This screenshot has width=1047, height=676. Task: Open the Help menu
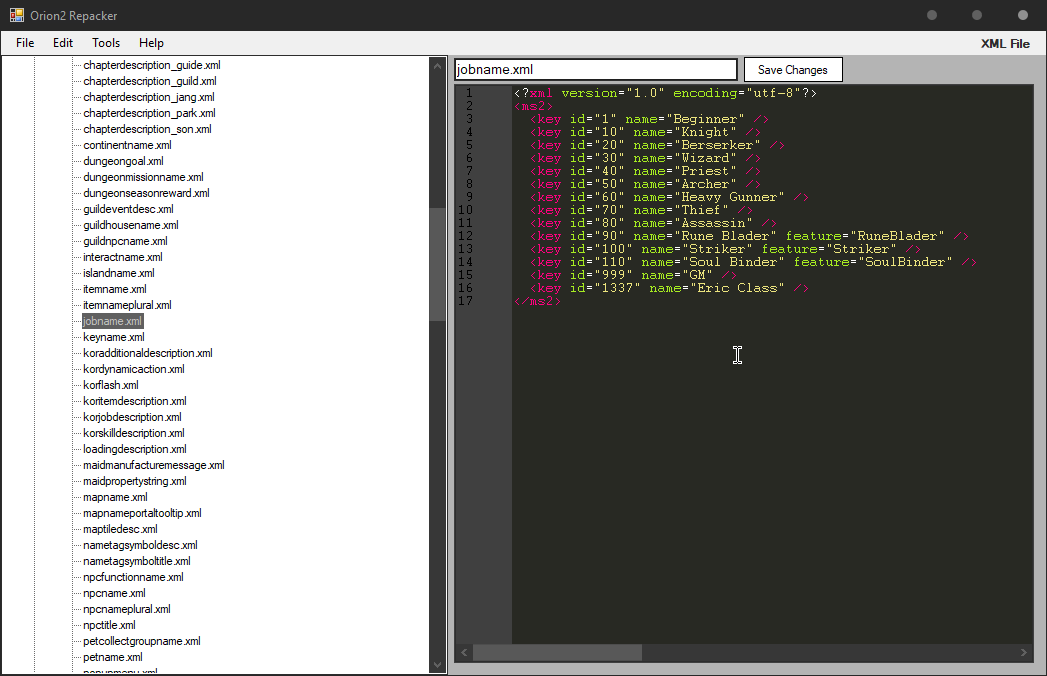[151, 43]
